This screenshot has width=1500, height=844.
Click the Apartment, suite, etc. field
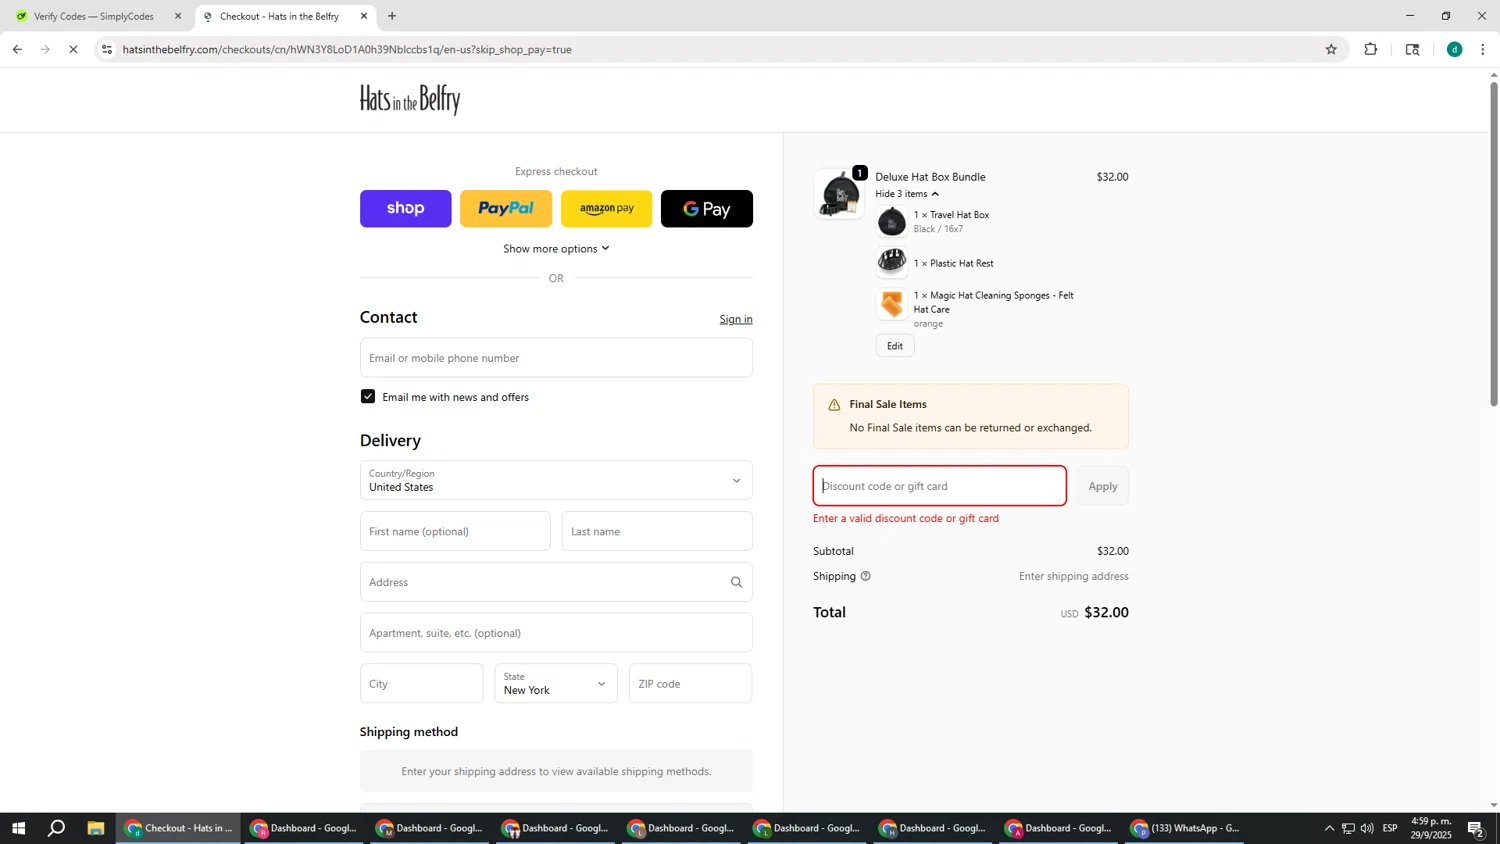(556, 633)
